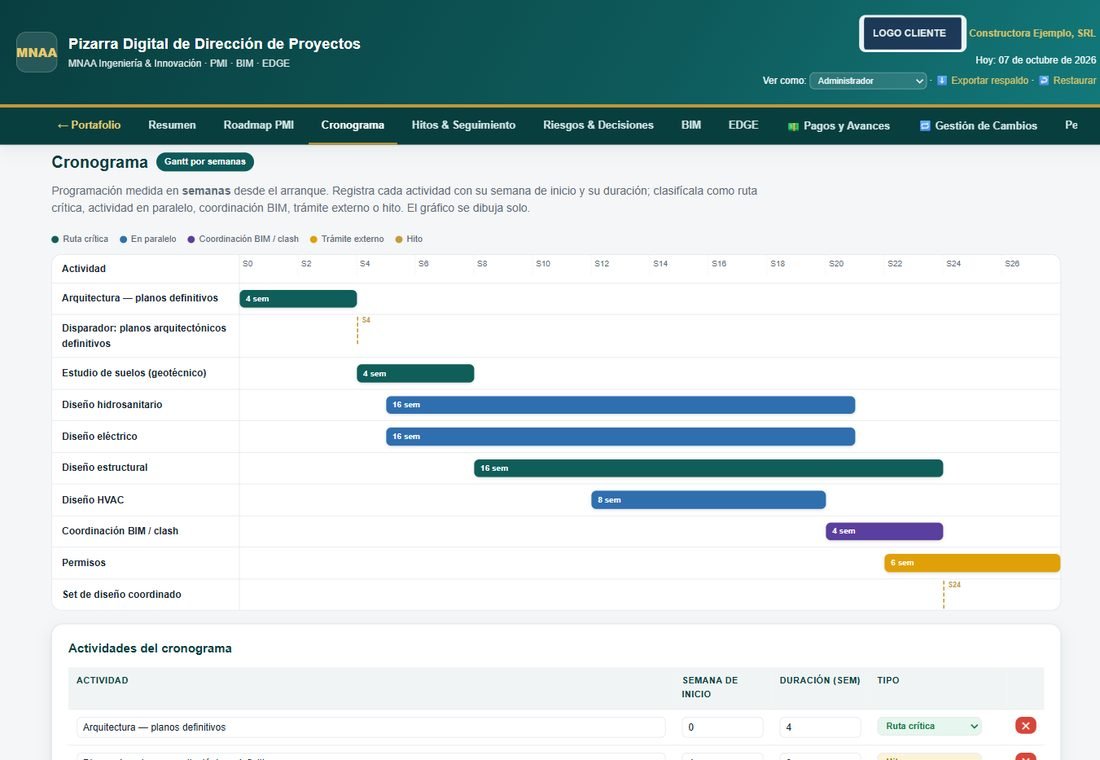Go back to Portafolio

[x=88, y=125]
